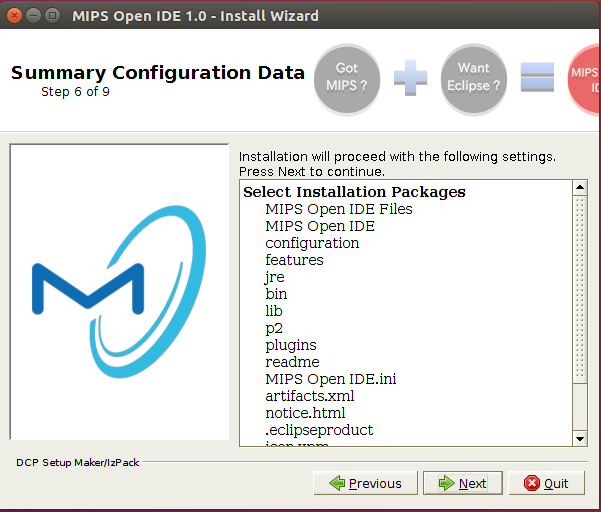Go back with the Previous button
This screenshot has height=512, width=601.
pyautogui.click(x=366, y=483)
